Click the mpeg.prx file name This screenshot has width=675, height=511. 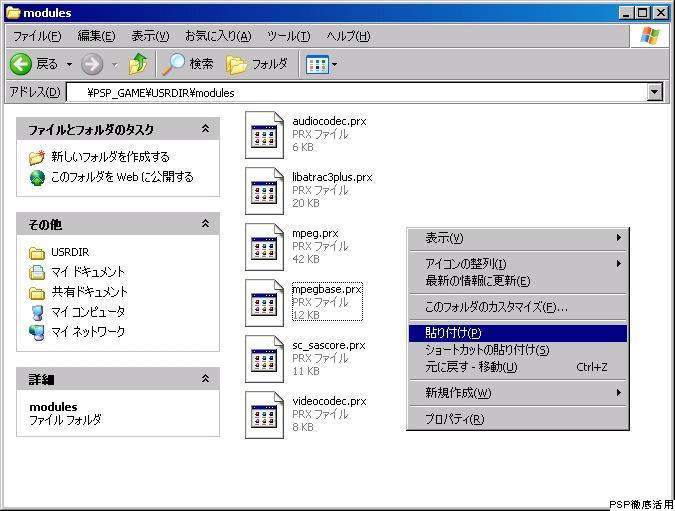[x=315, y=233]
